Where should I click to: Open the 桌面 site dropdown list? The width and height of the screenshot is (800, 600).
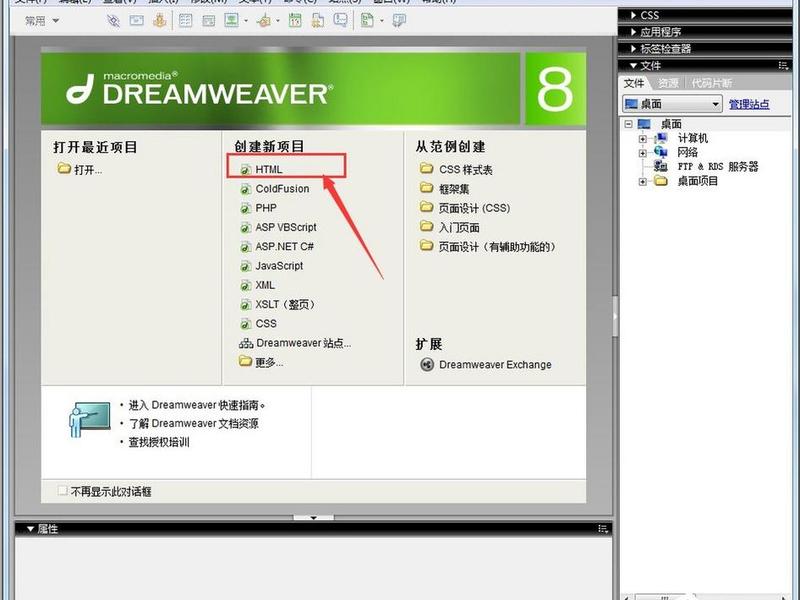[672, 104]
